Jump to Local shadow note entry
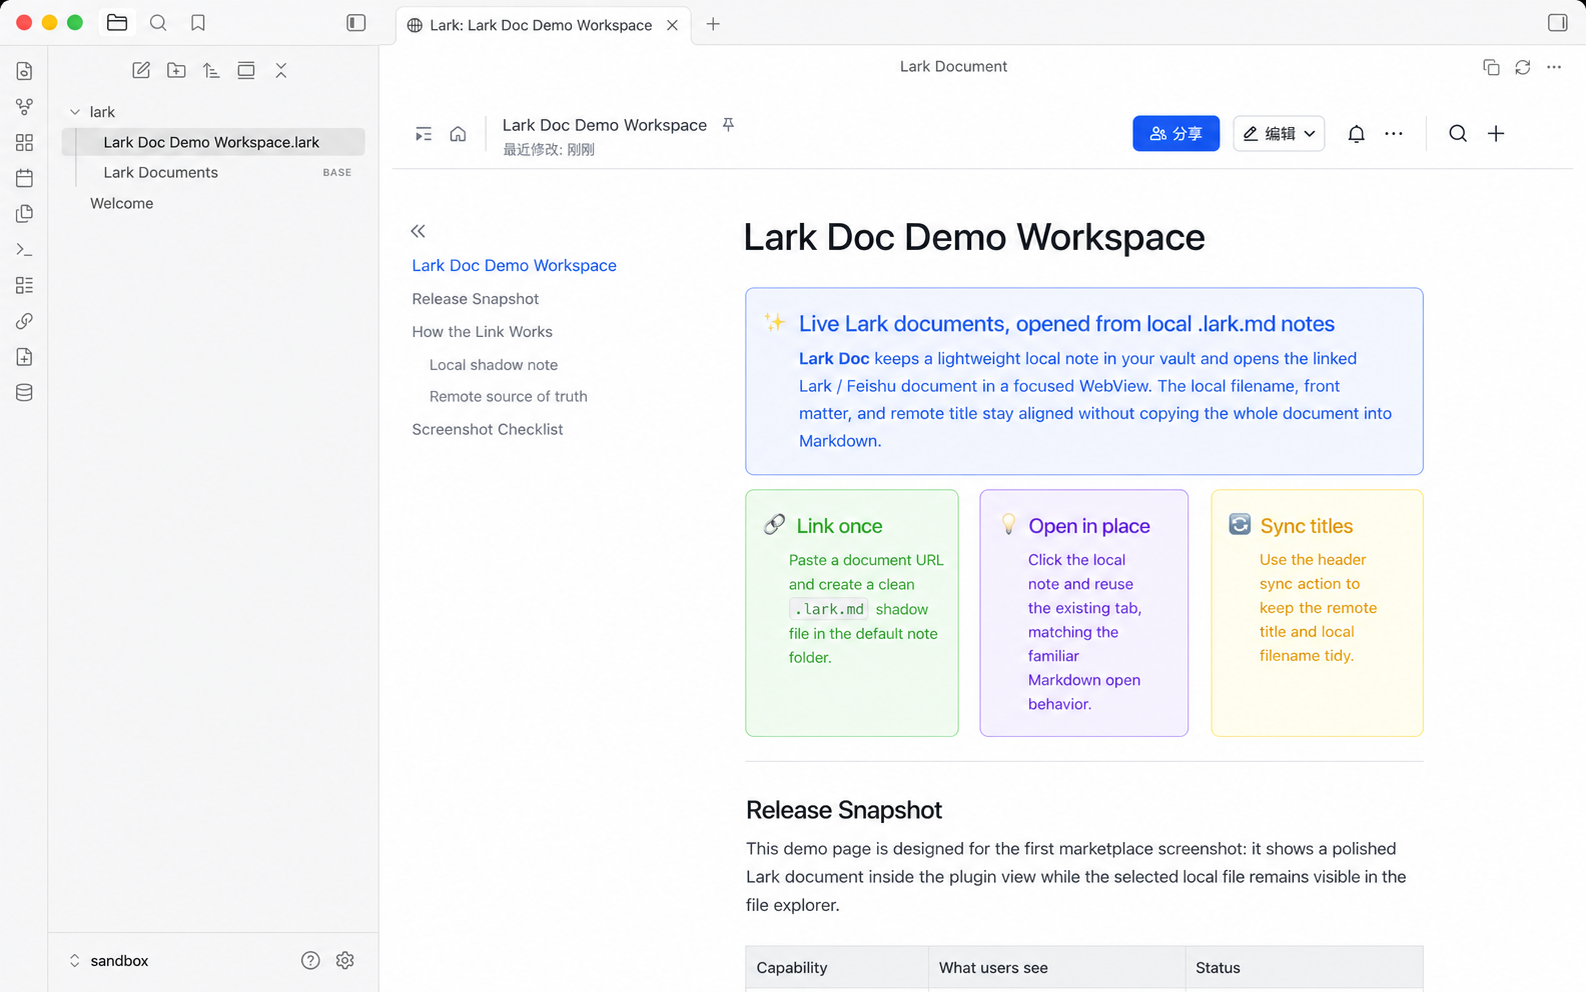The height and width of the screenshot is (992, 1586). [x=493, y=365]
